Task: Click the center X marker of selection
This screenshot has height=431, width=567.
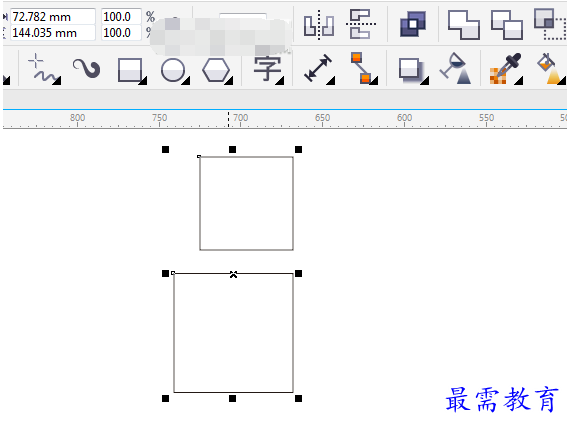Action: [233, 274]
